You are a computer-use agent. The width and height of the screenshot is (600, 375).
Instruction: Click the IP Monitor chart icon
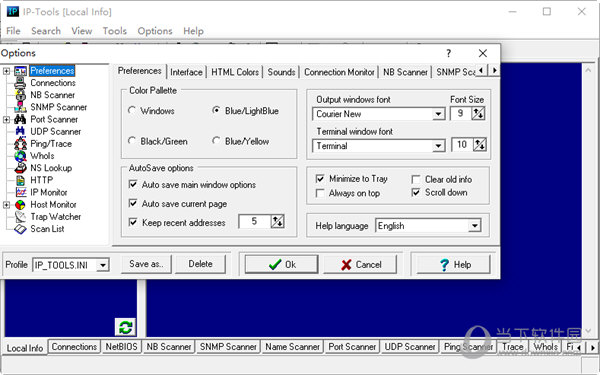coord(20,192)
